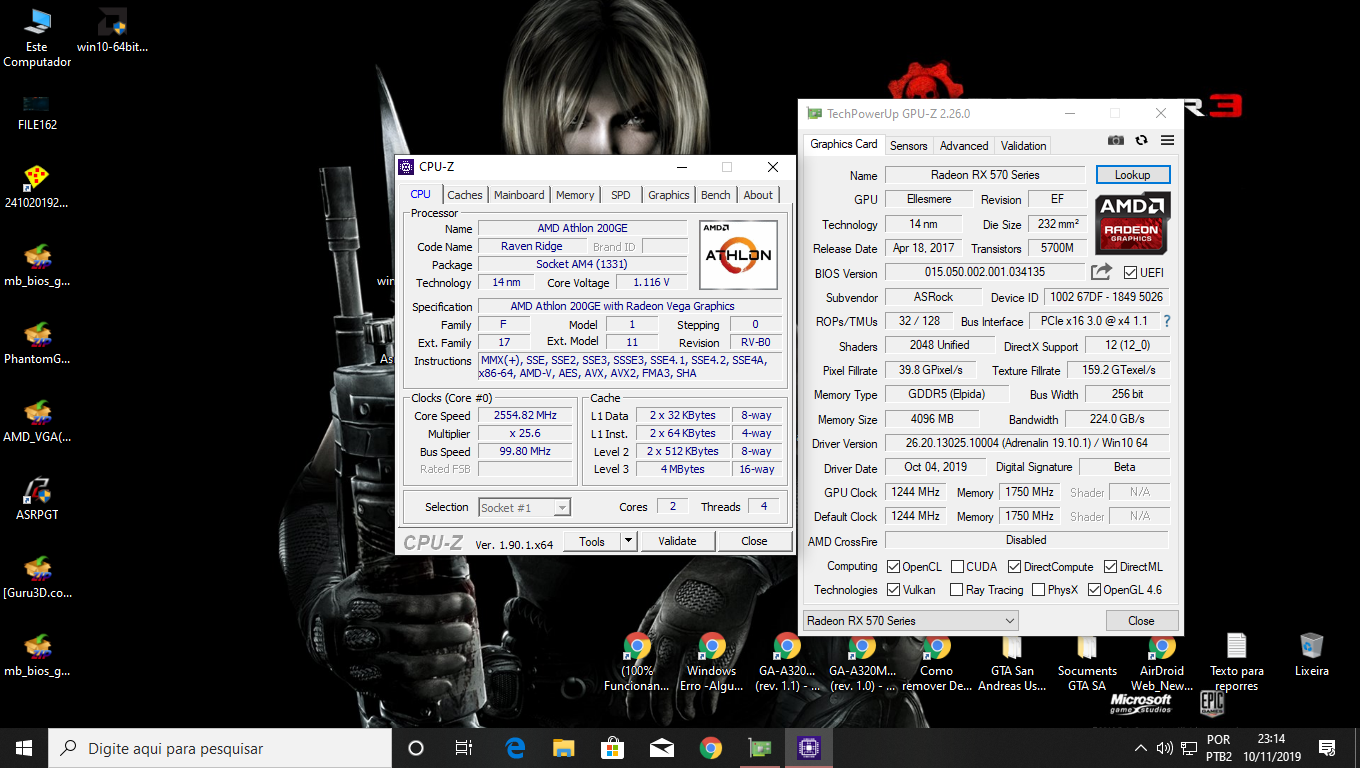Click the Close button in GPU-Z
The height and width of the screenshot is (768, 1360).
click(1141, 621)
